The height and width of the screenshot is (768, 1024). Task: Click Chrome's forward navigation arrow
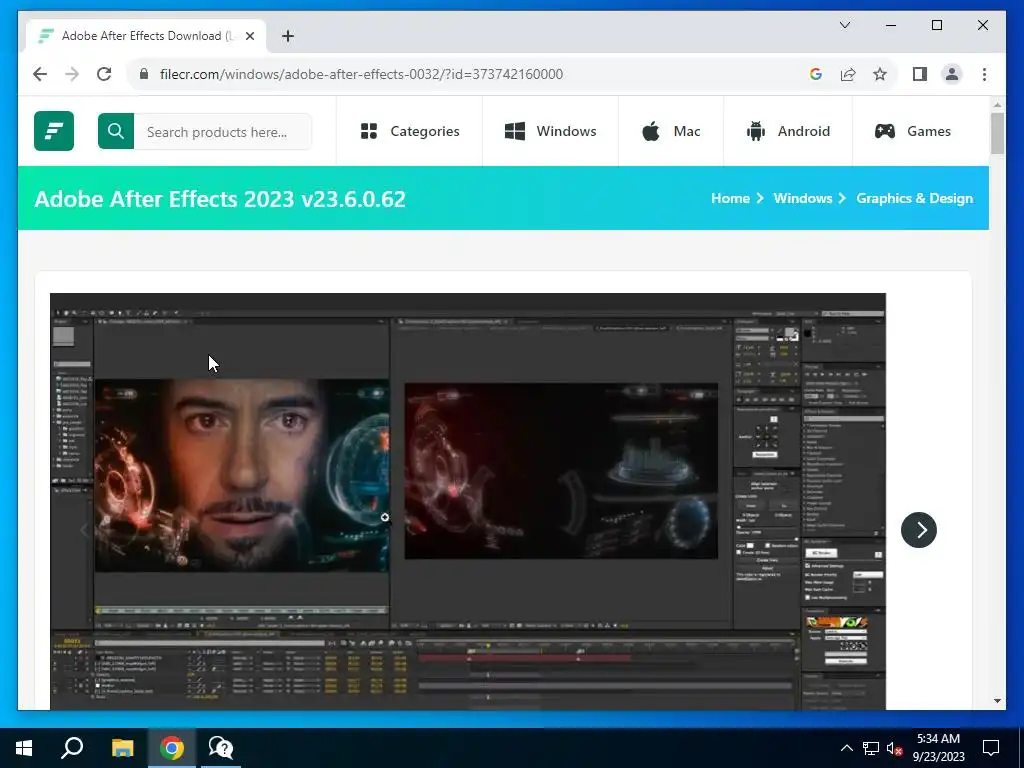(72, 74)
